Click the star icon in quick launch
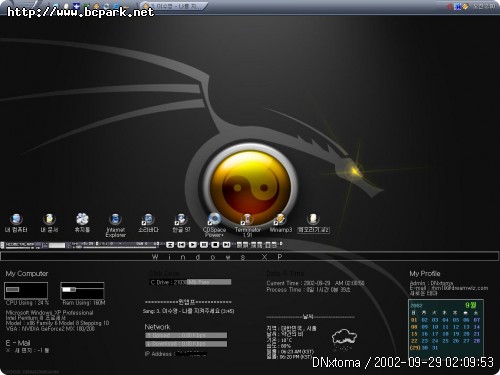Viewport: 500px width, 375px height. point(76,6)
